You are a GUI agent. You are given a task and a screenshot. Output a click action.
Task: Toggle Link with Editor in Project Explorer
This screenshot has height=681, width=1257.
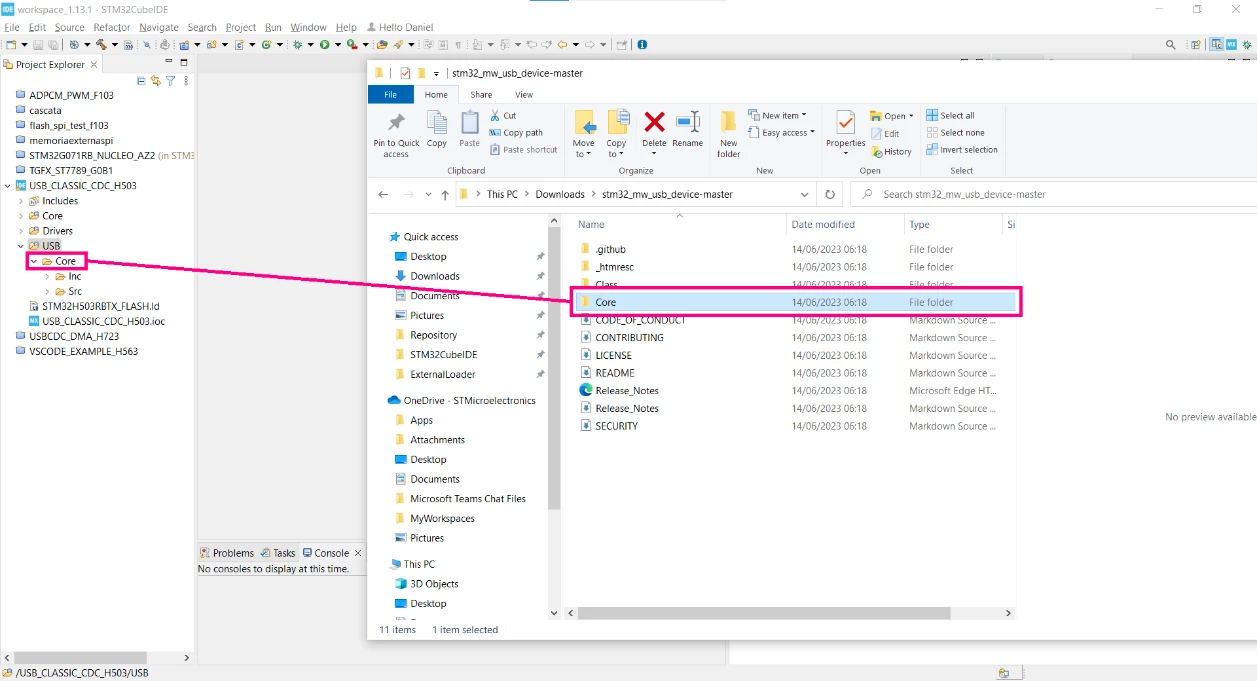pos(155,81)
